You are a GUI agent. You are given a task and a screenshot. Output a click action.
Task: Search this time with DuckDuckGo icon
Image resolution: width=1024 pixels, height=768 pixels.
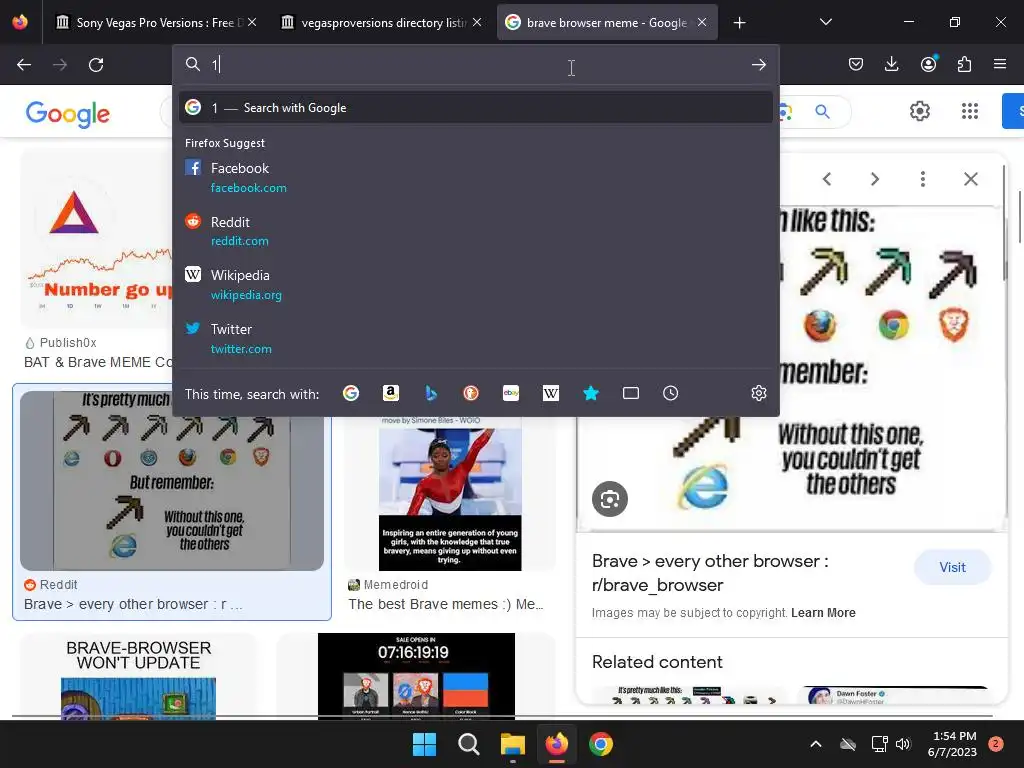coord(471,393)
